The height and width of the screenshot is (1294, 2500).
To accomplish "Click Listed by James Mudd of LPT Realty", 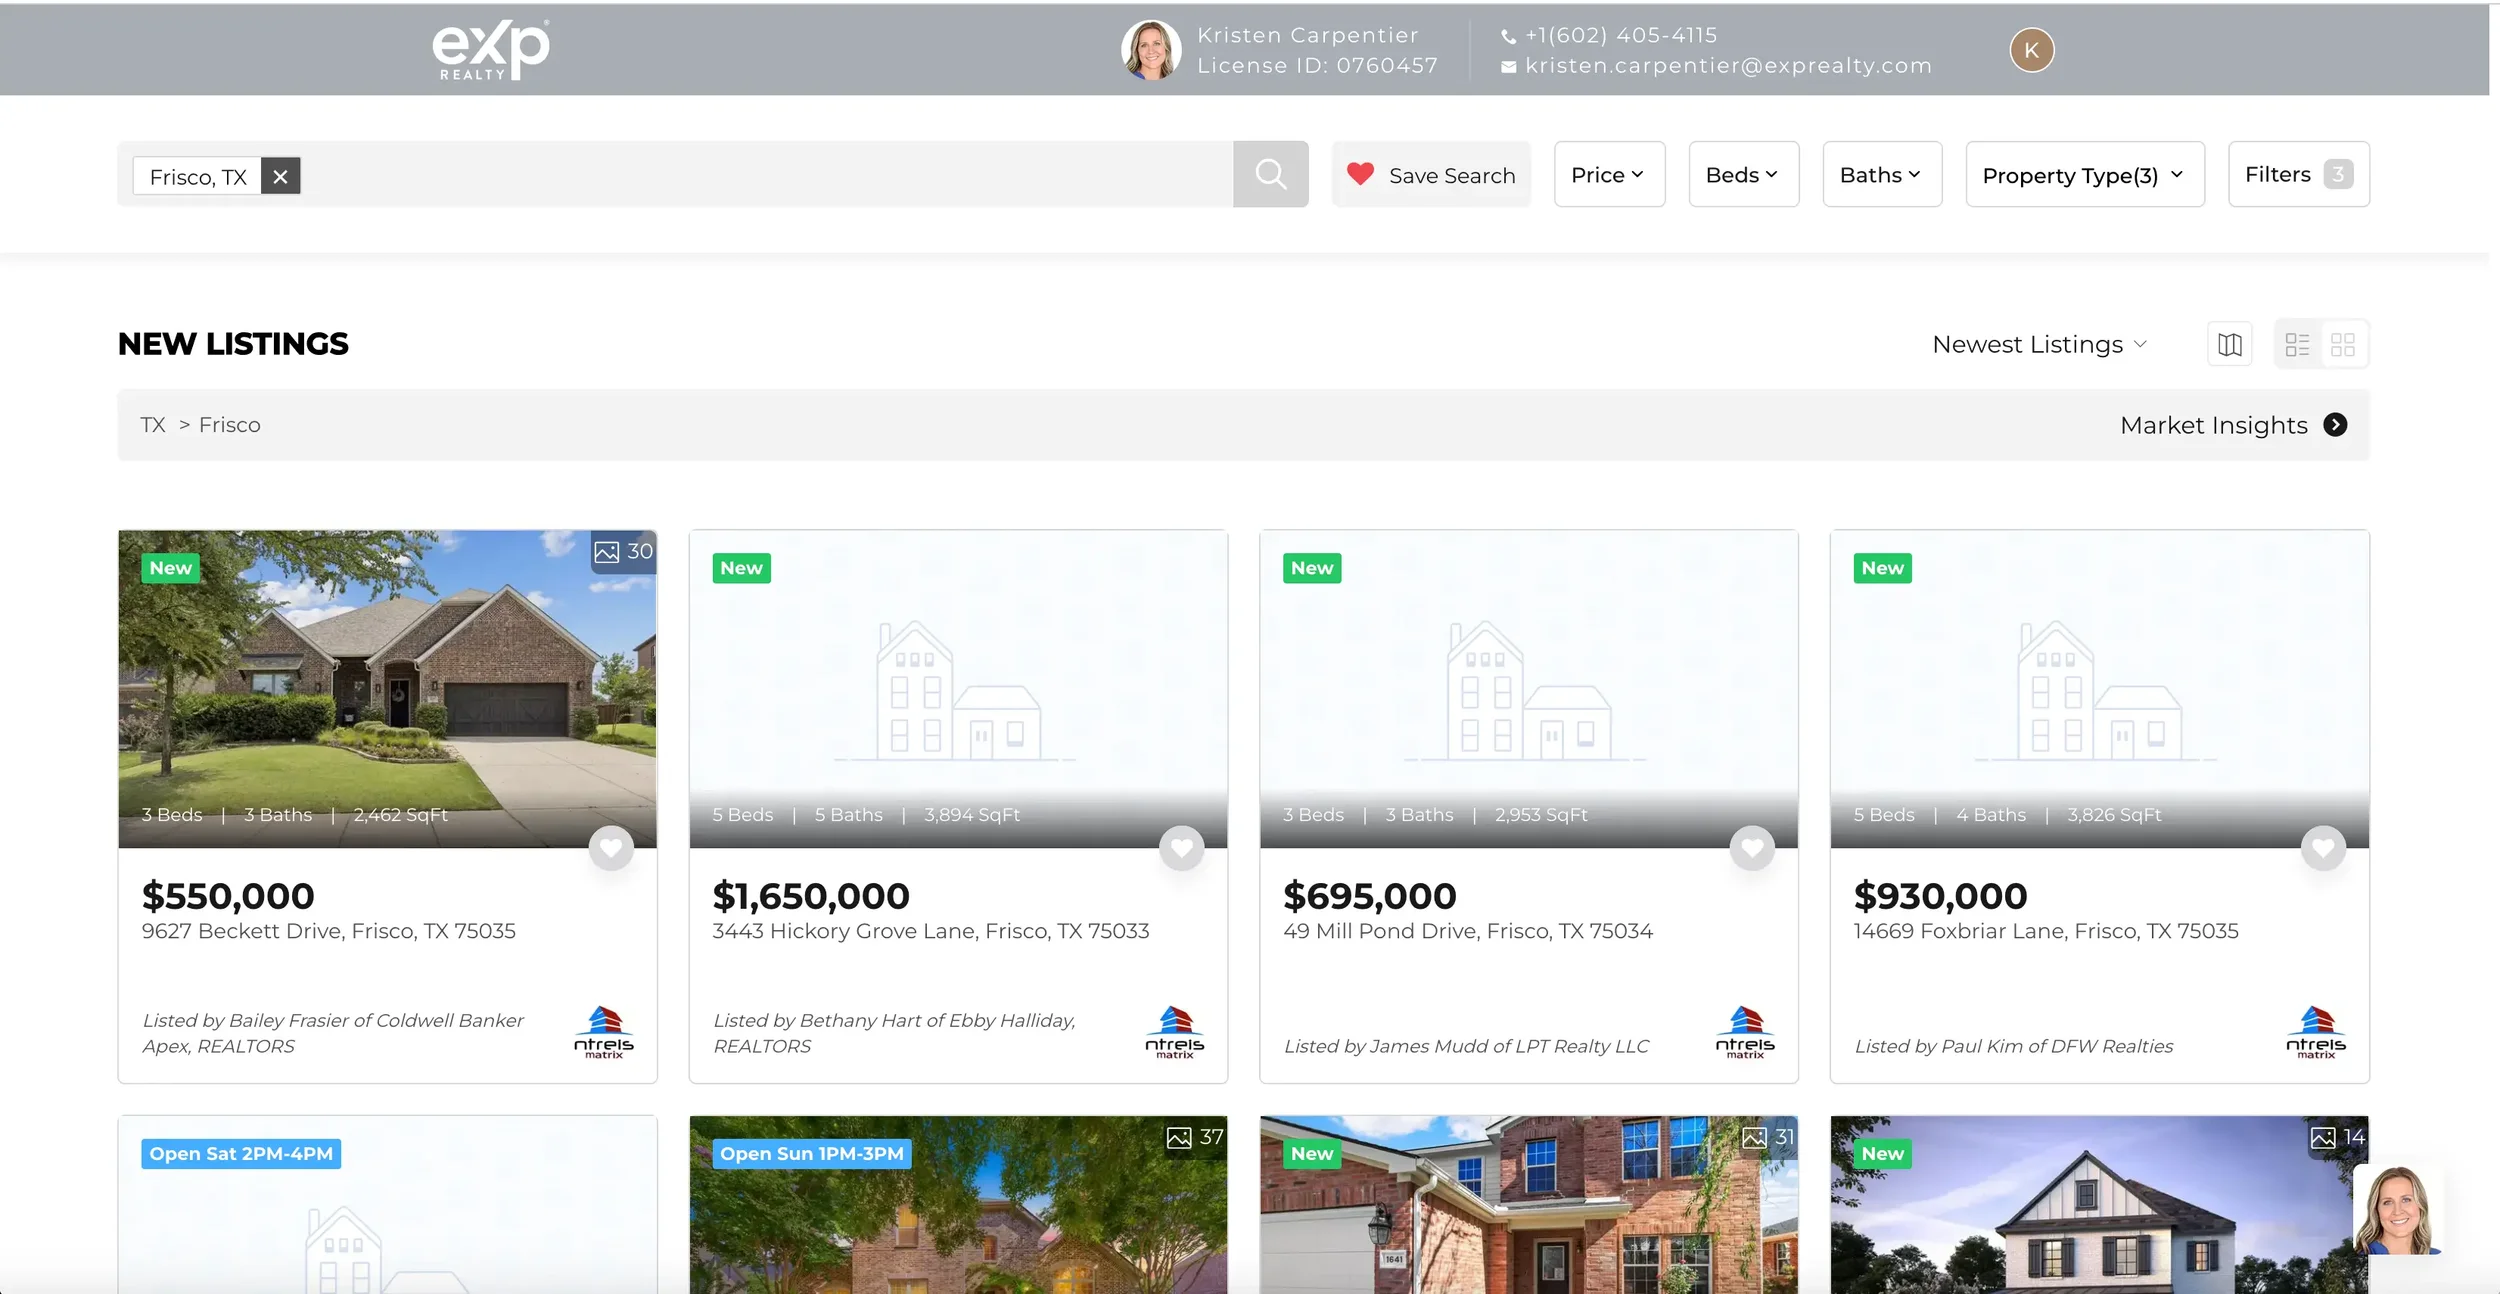I will coord(1466,1046).
